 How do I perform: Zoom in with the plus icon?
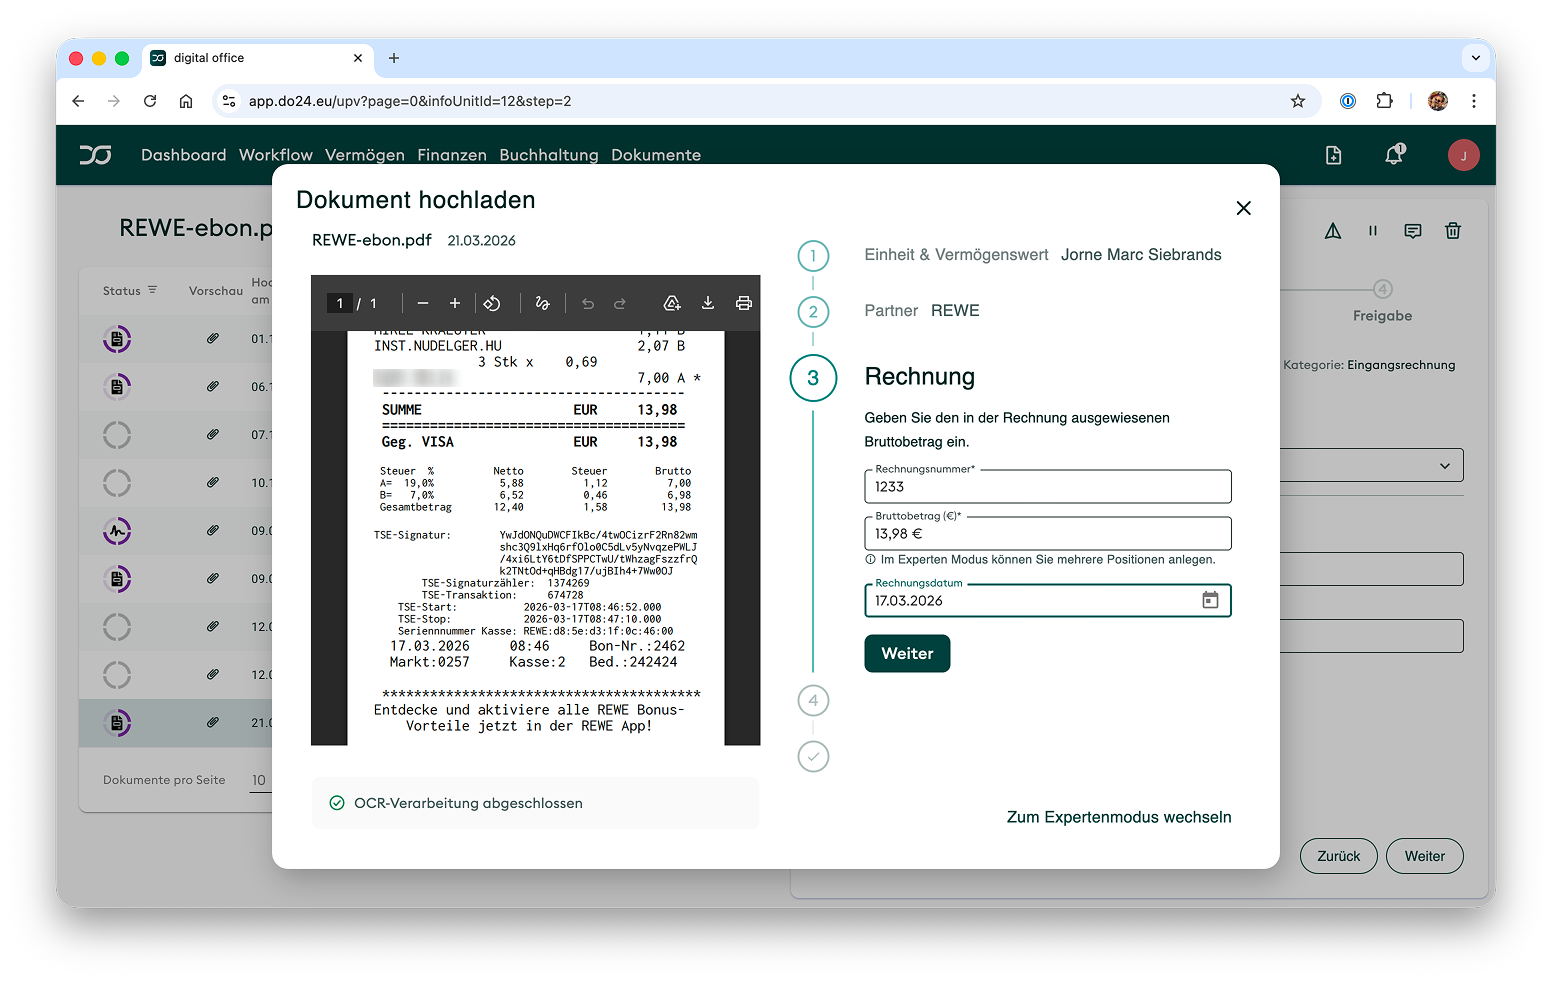pos(455,303)
